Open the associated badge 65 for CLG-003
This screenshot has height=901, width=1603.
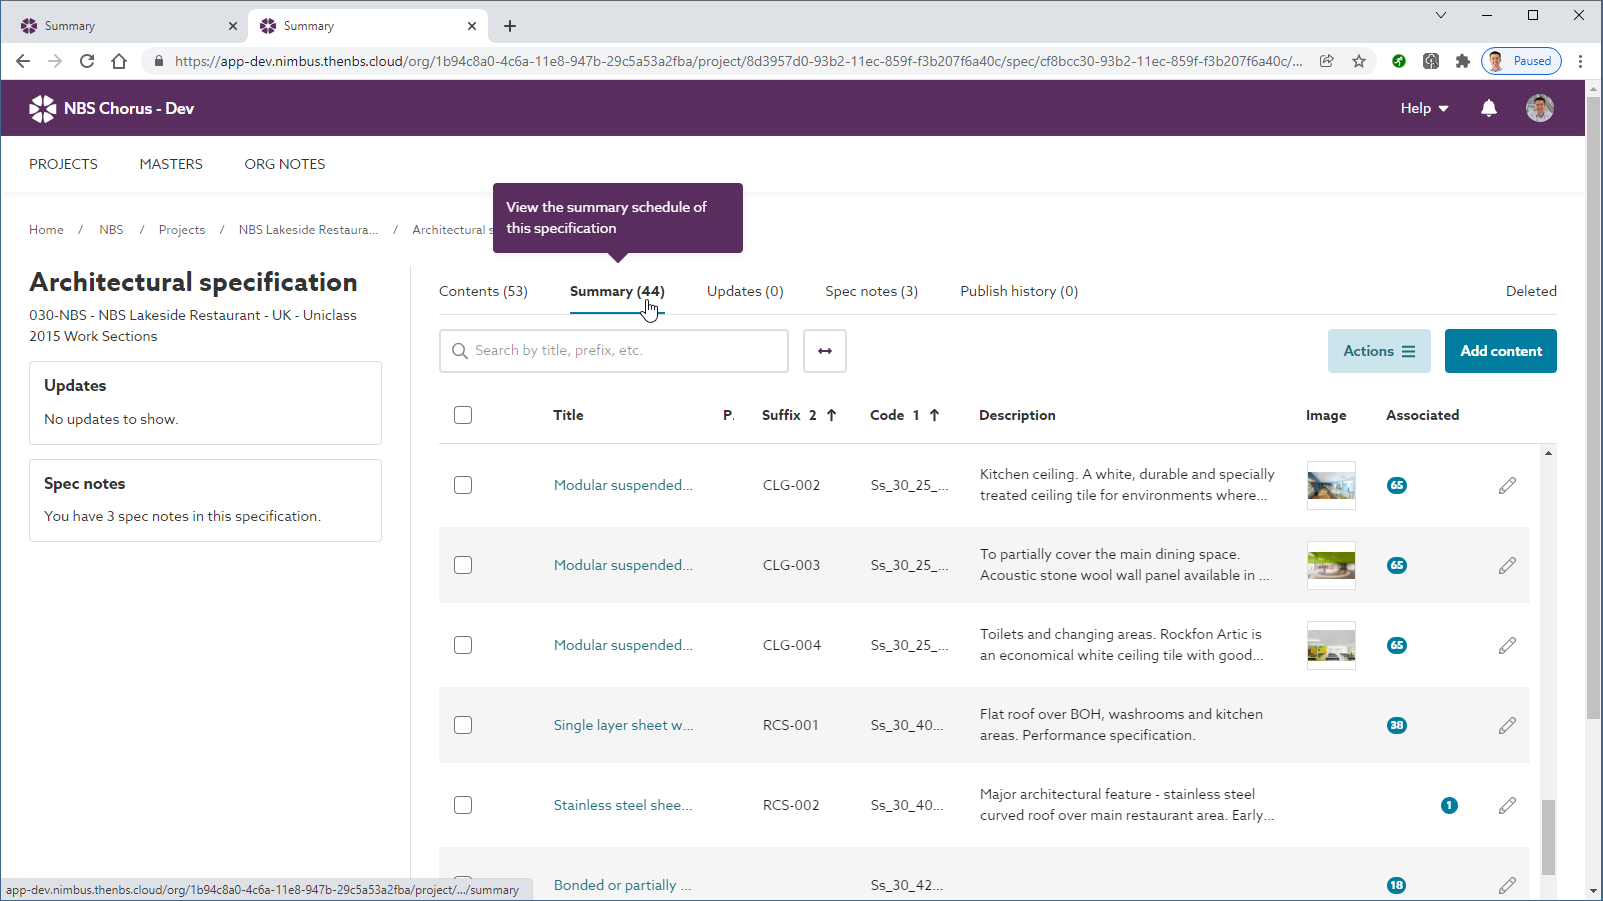tap(1397, 565)
